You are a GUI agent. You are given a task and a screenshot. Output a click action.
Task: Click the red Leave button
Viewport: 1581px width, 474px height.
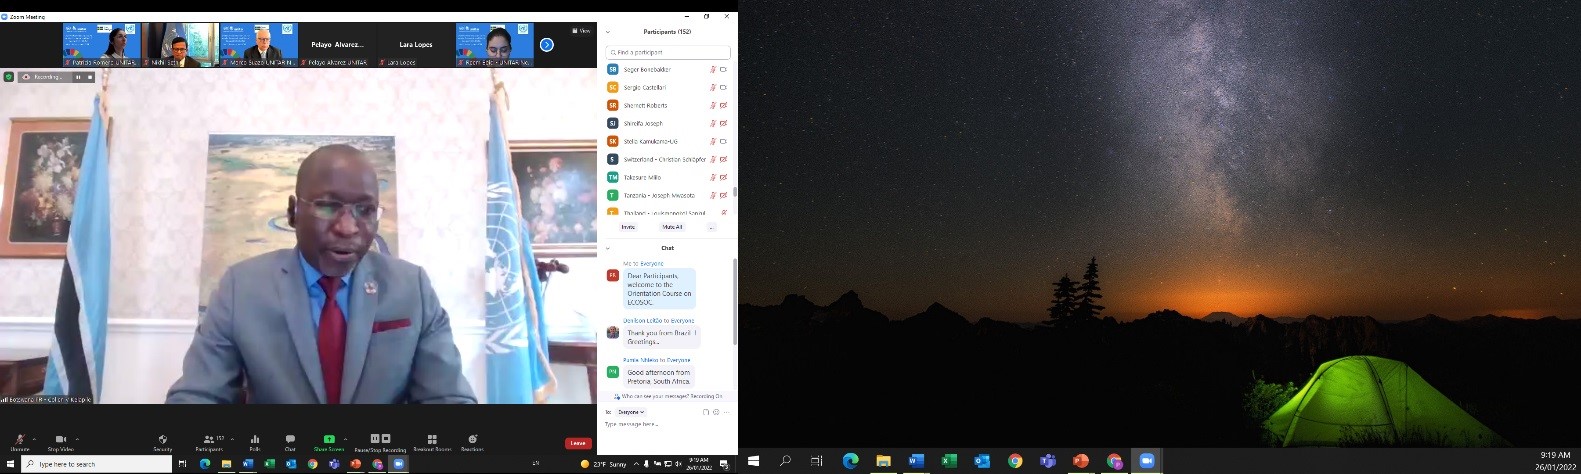[x=577, y=443]
